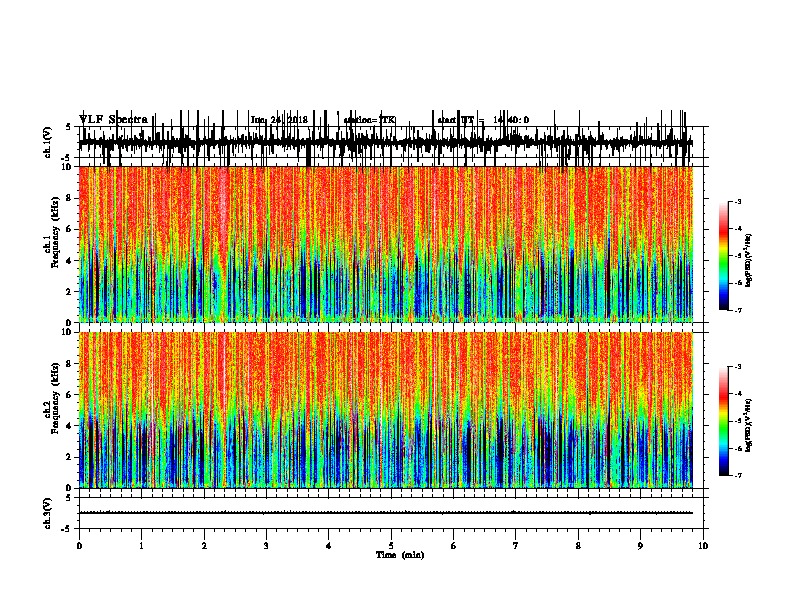792x612 pixels.
Task: Click the "0" minute tick on time axis
Action: (x=79, y=545)
